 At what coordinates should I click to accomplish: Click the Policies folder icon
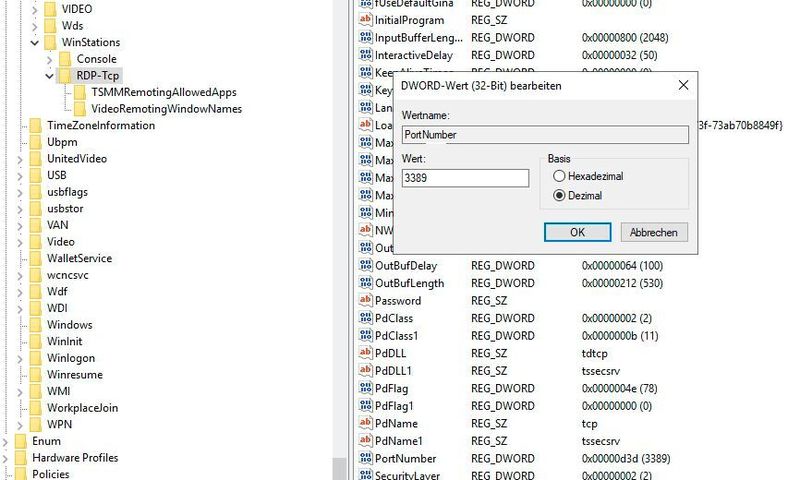coord(20,474)
